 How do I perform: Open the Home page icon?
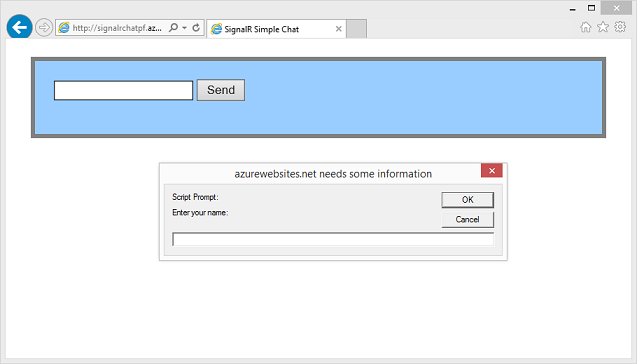tap(585, 27)
